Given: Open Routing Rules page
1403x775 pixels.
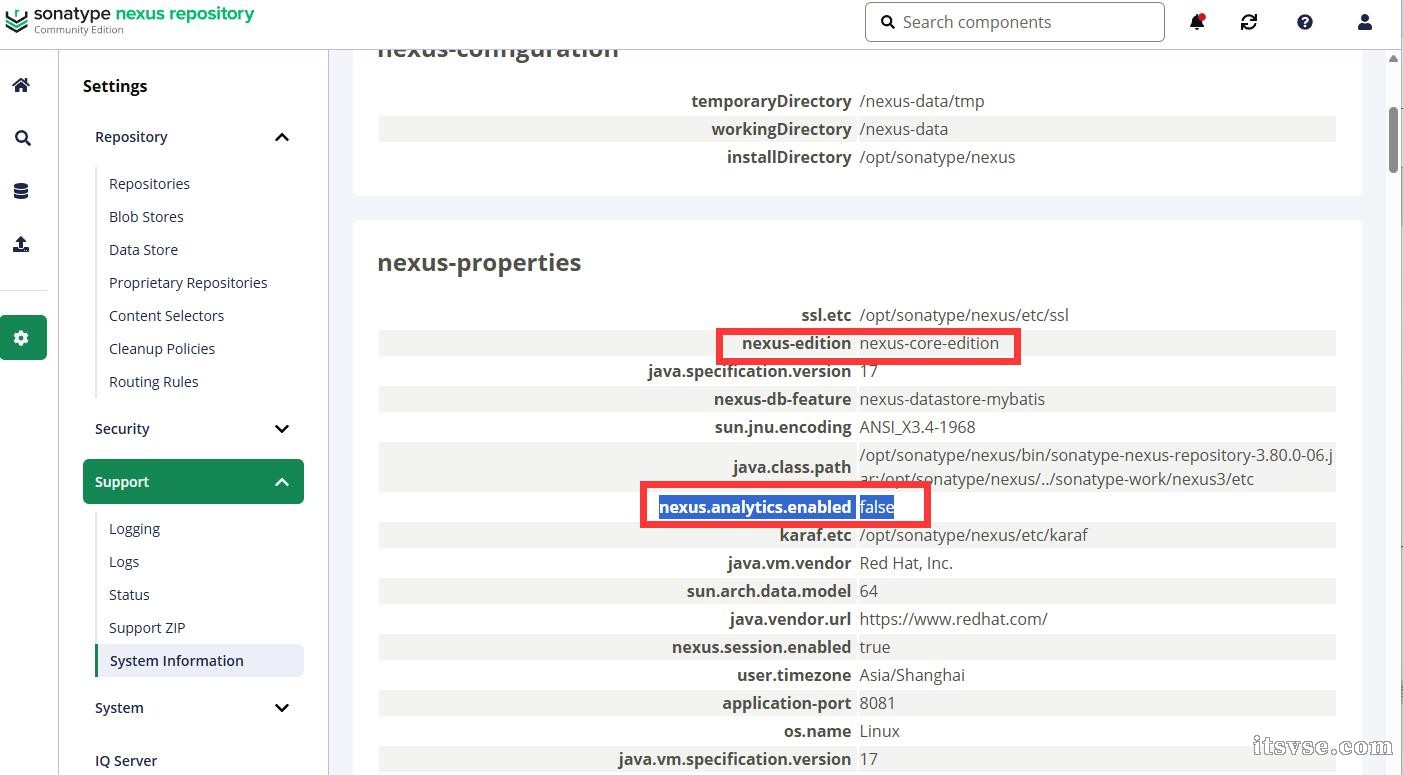Looking at the screenshot, I should [153, 382].
